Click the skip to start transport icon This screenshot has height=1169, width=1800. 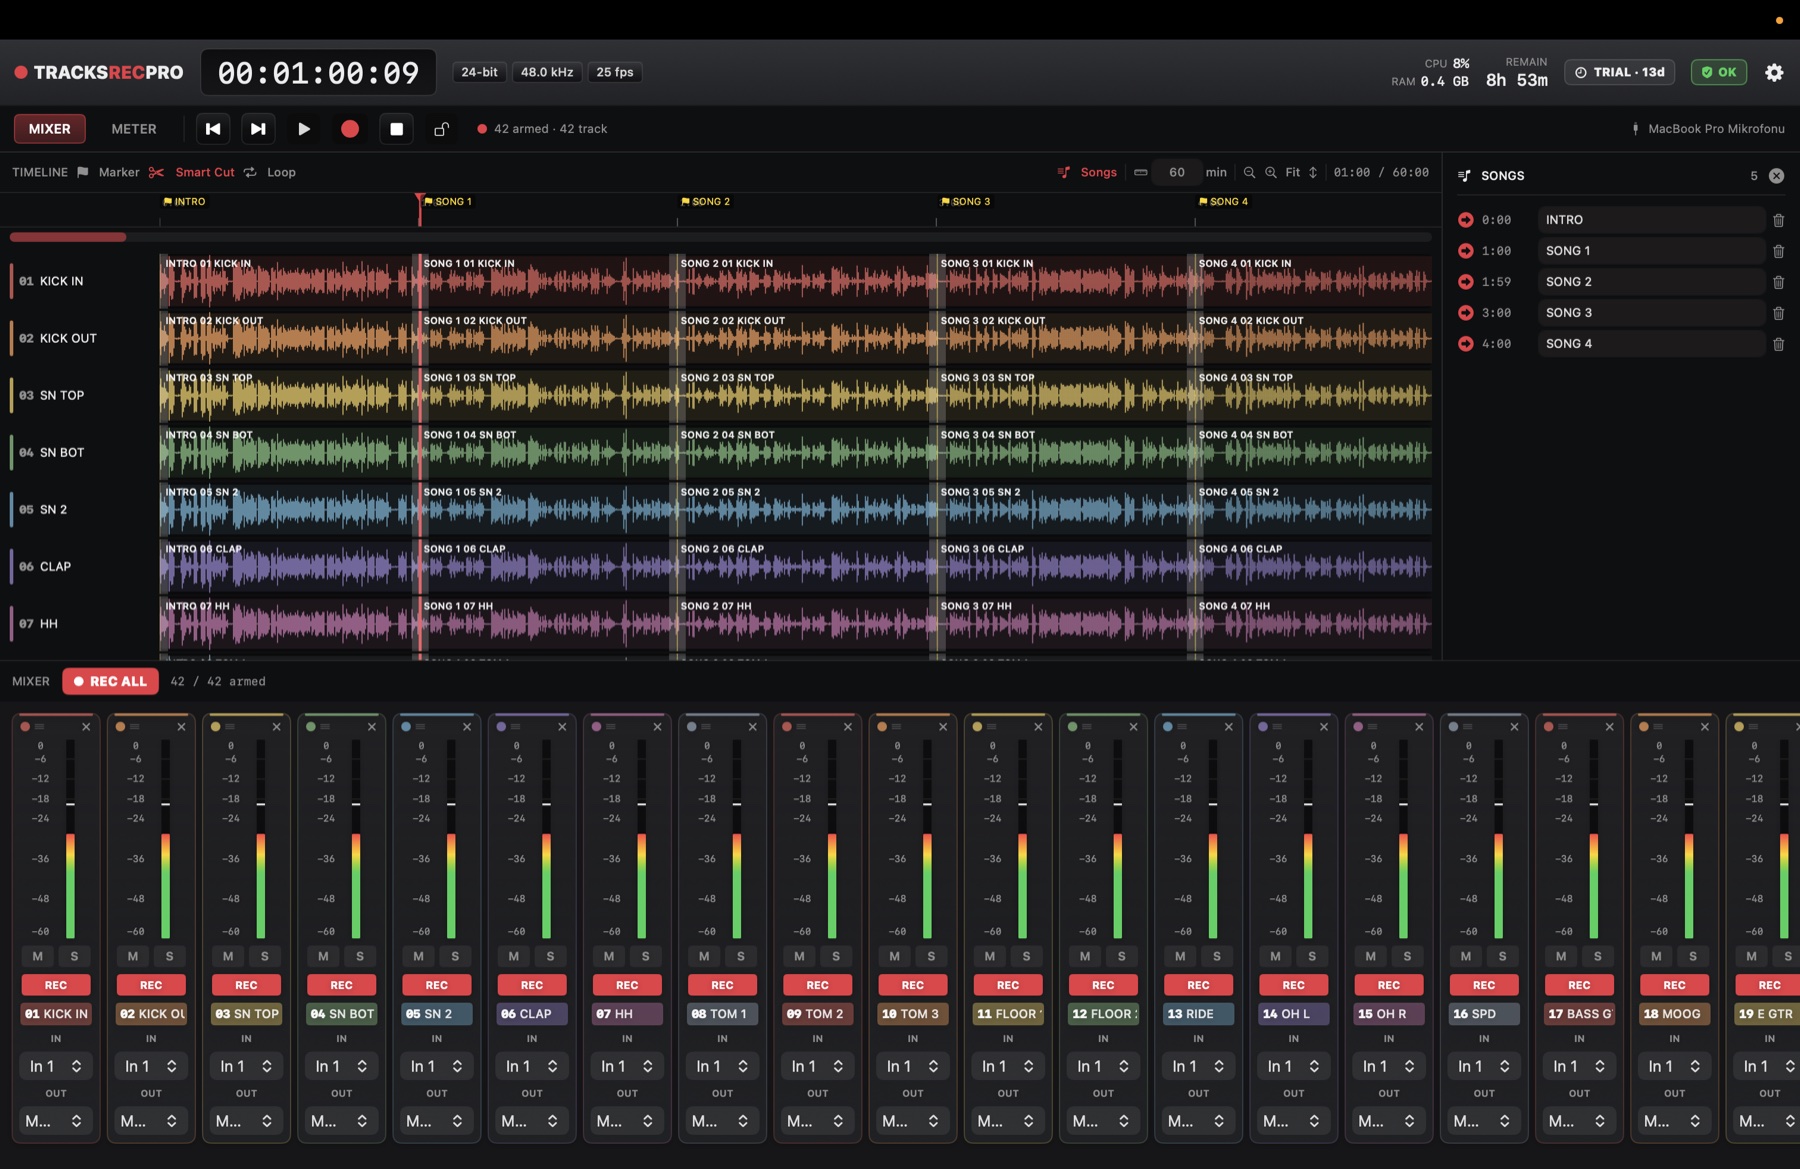[x=213, y=129]
